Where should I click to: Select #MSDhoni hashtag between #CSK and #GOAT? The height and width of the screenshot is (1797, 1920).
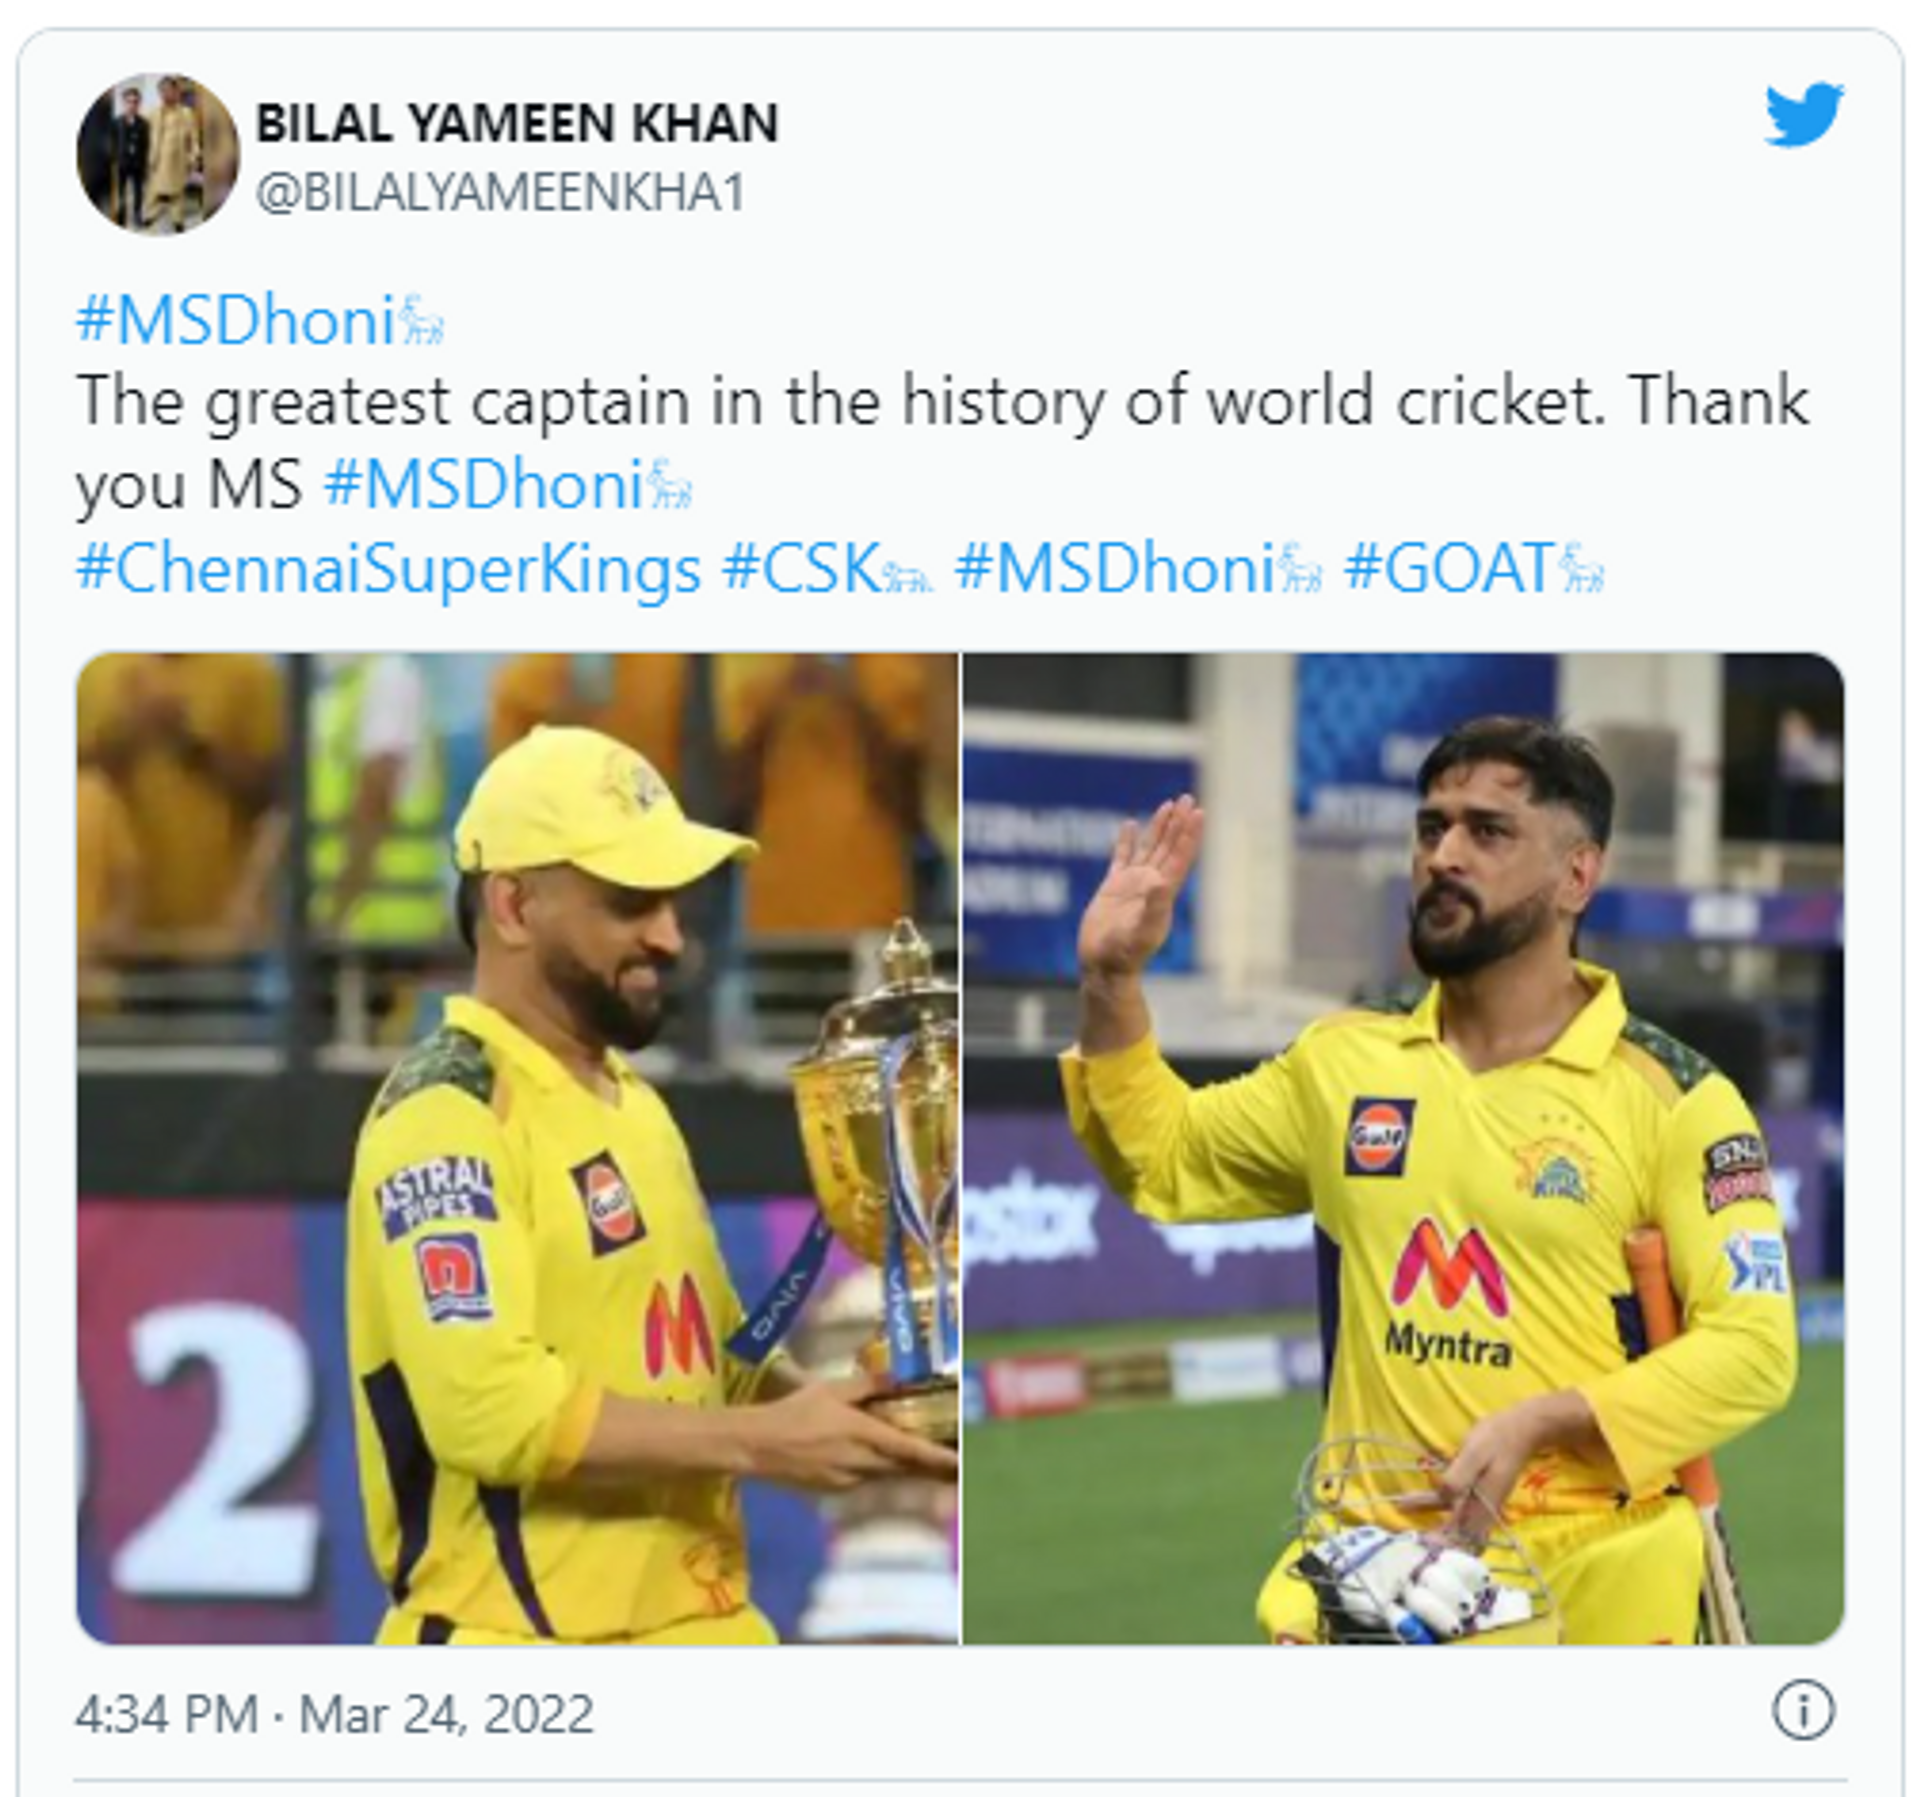pos(1114,568)
